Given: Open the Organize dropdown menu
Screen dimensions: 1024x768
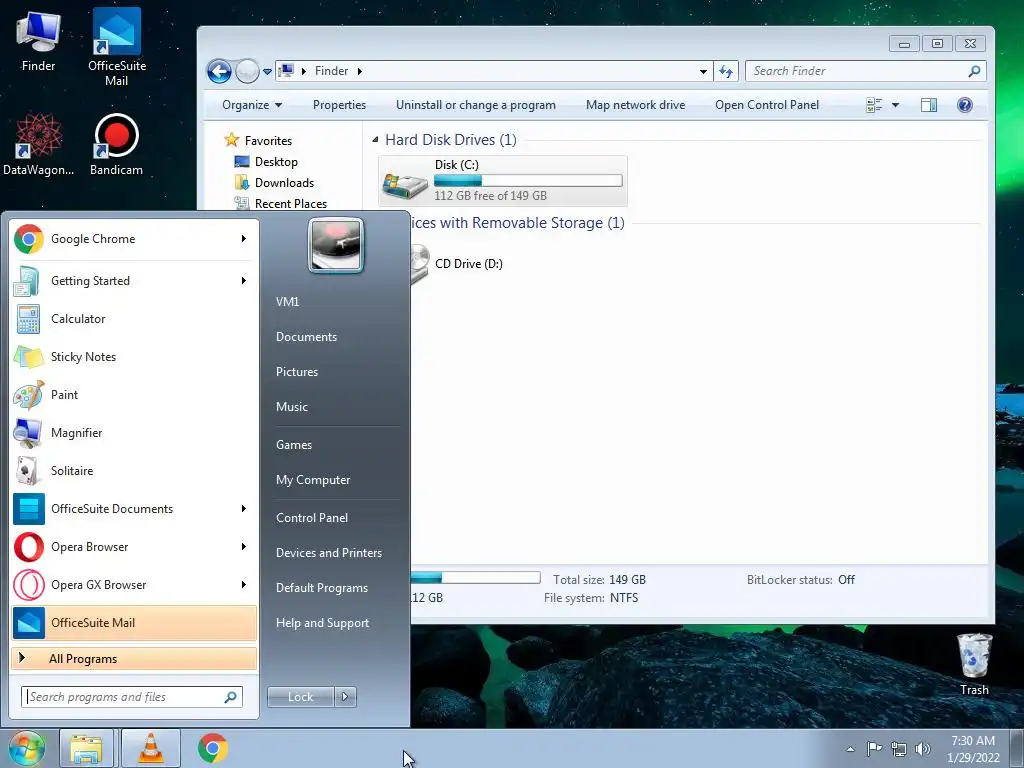Looking at the screenshot, I should coord(252,105).
